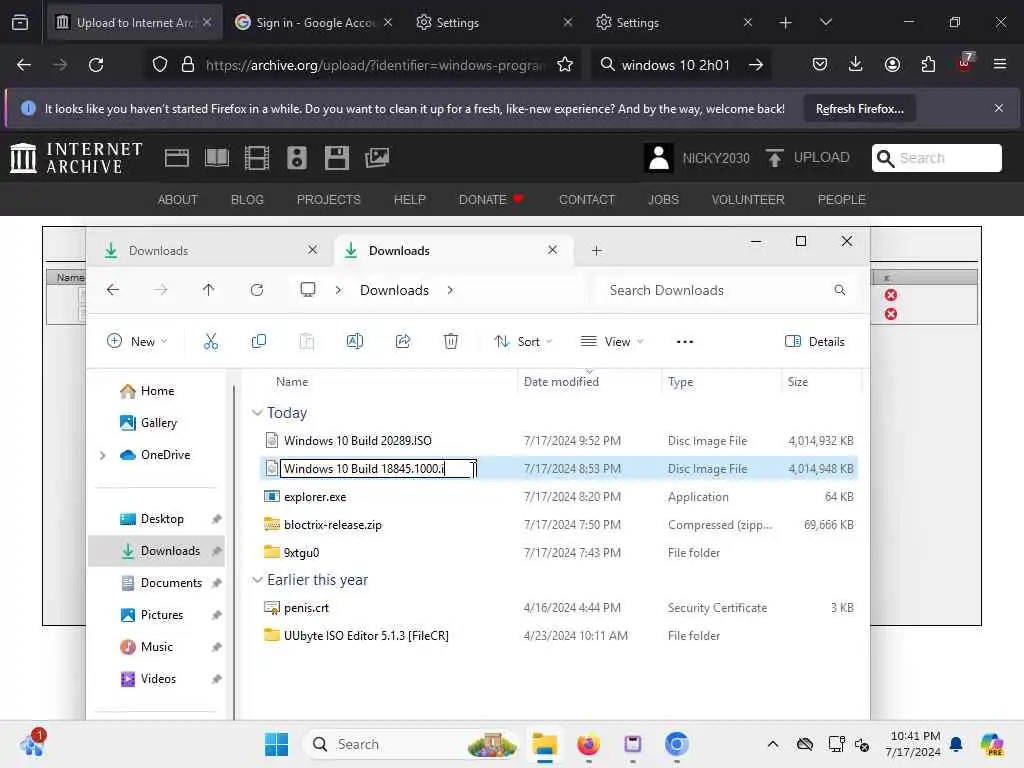Open Firefox downloads arrow icon

click(x=856, y=64)
